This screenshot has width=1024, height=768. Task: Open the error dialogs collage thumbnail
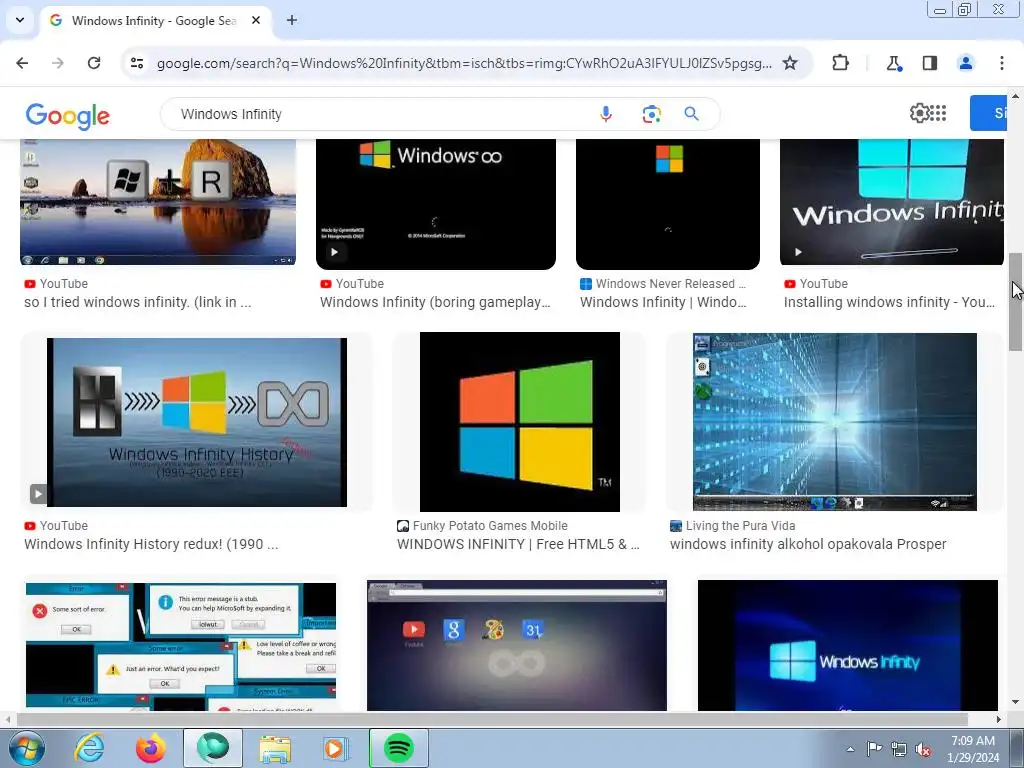pyautogui.click(x=181, y=646)
